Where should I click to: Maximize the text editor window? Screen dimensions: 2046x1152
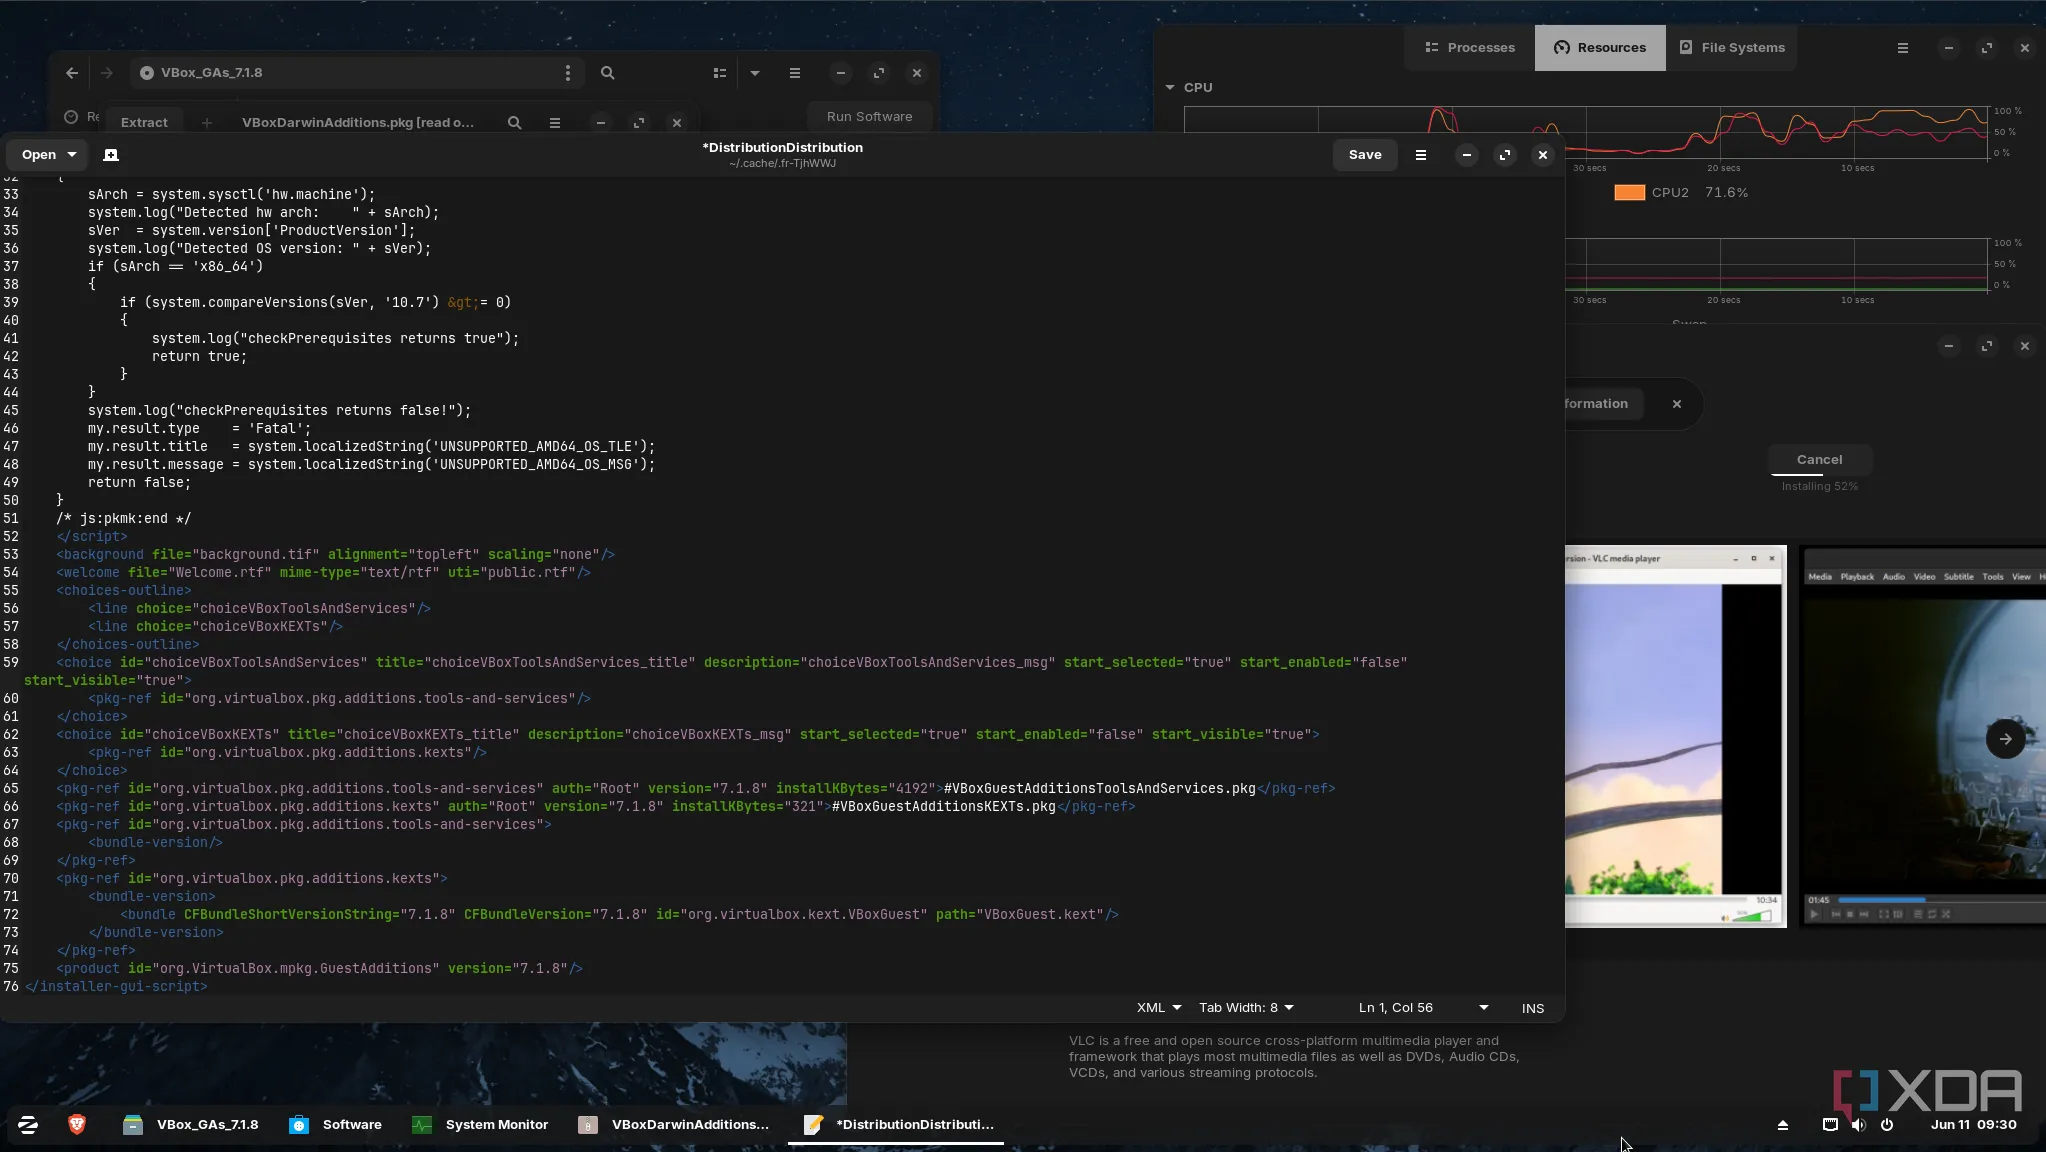(1504, 155)
